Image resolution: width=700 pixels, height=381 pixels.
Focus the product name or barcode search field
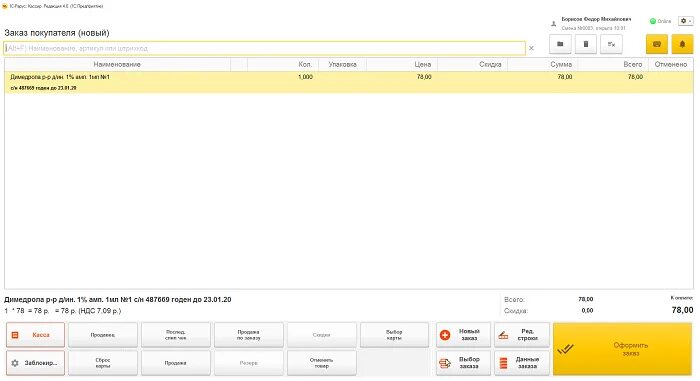coord(264,48)
